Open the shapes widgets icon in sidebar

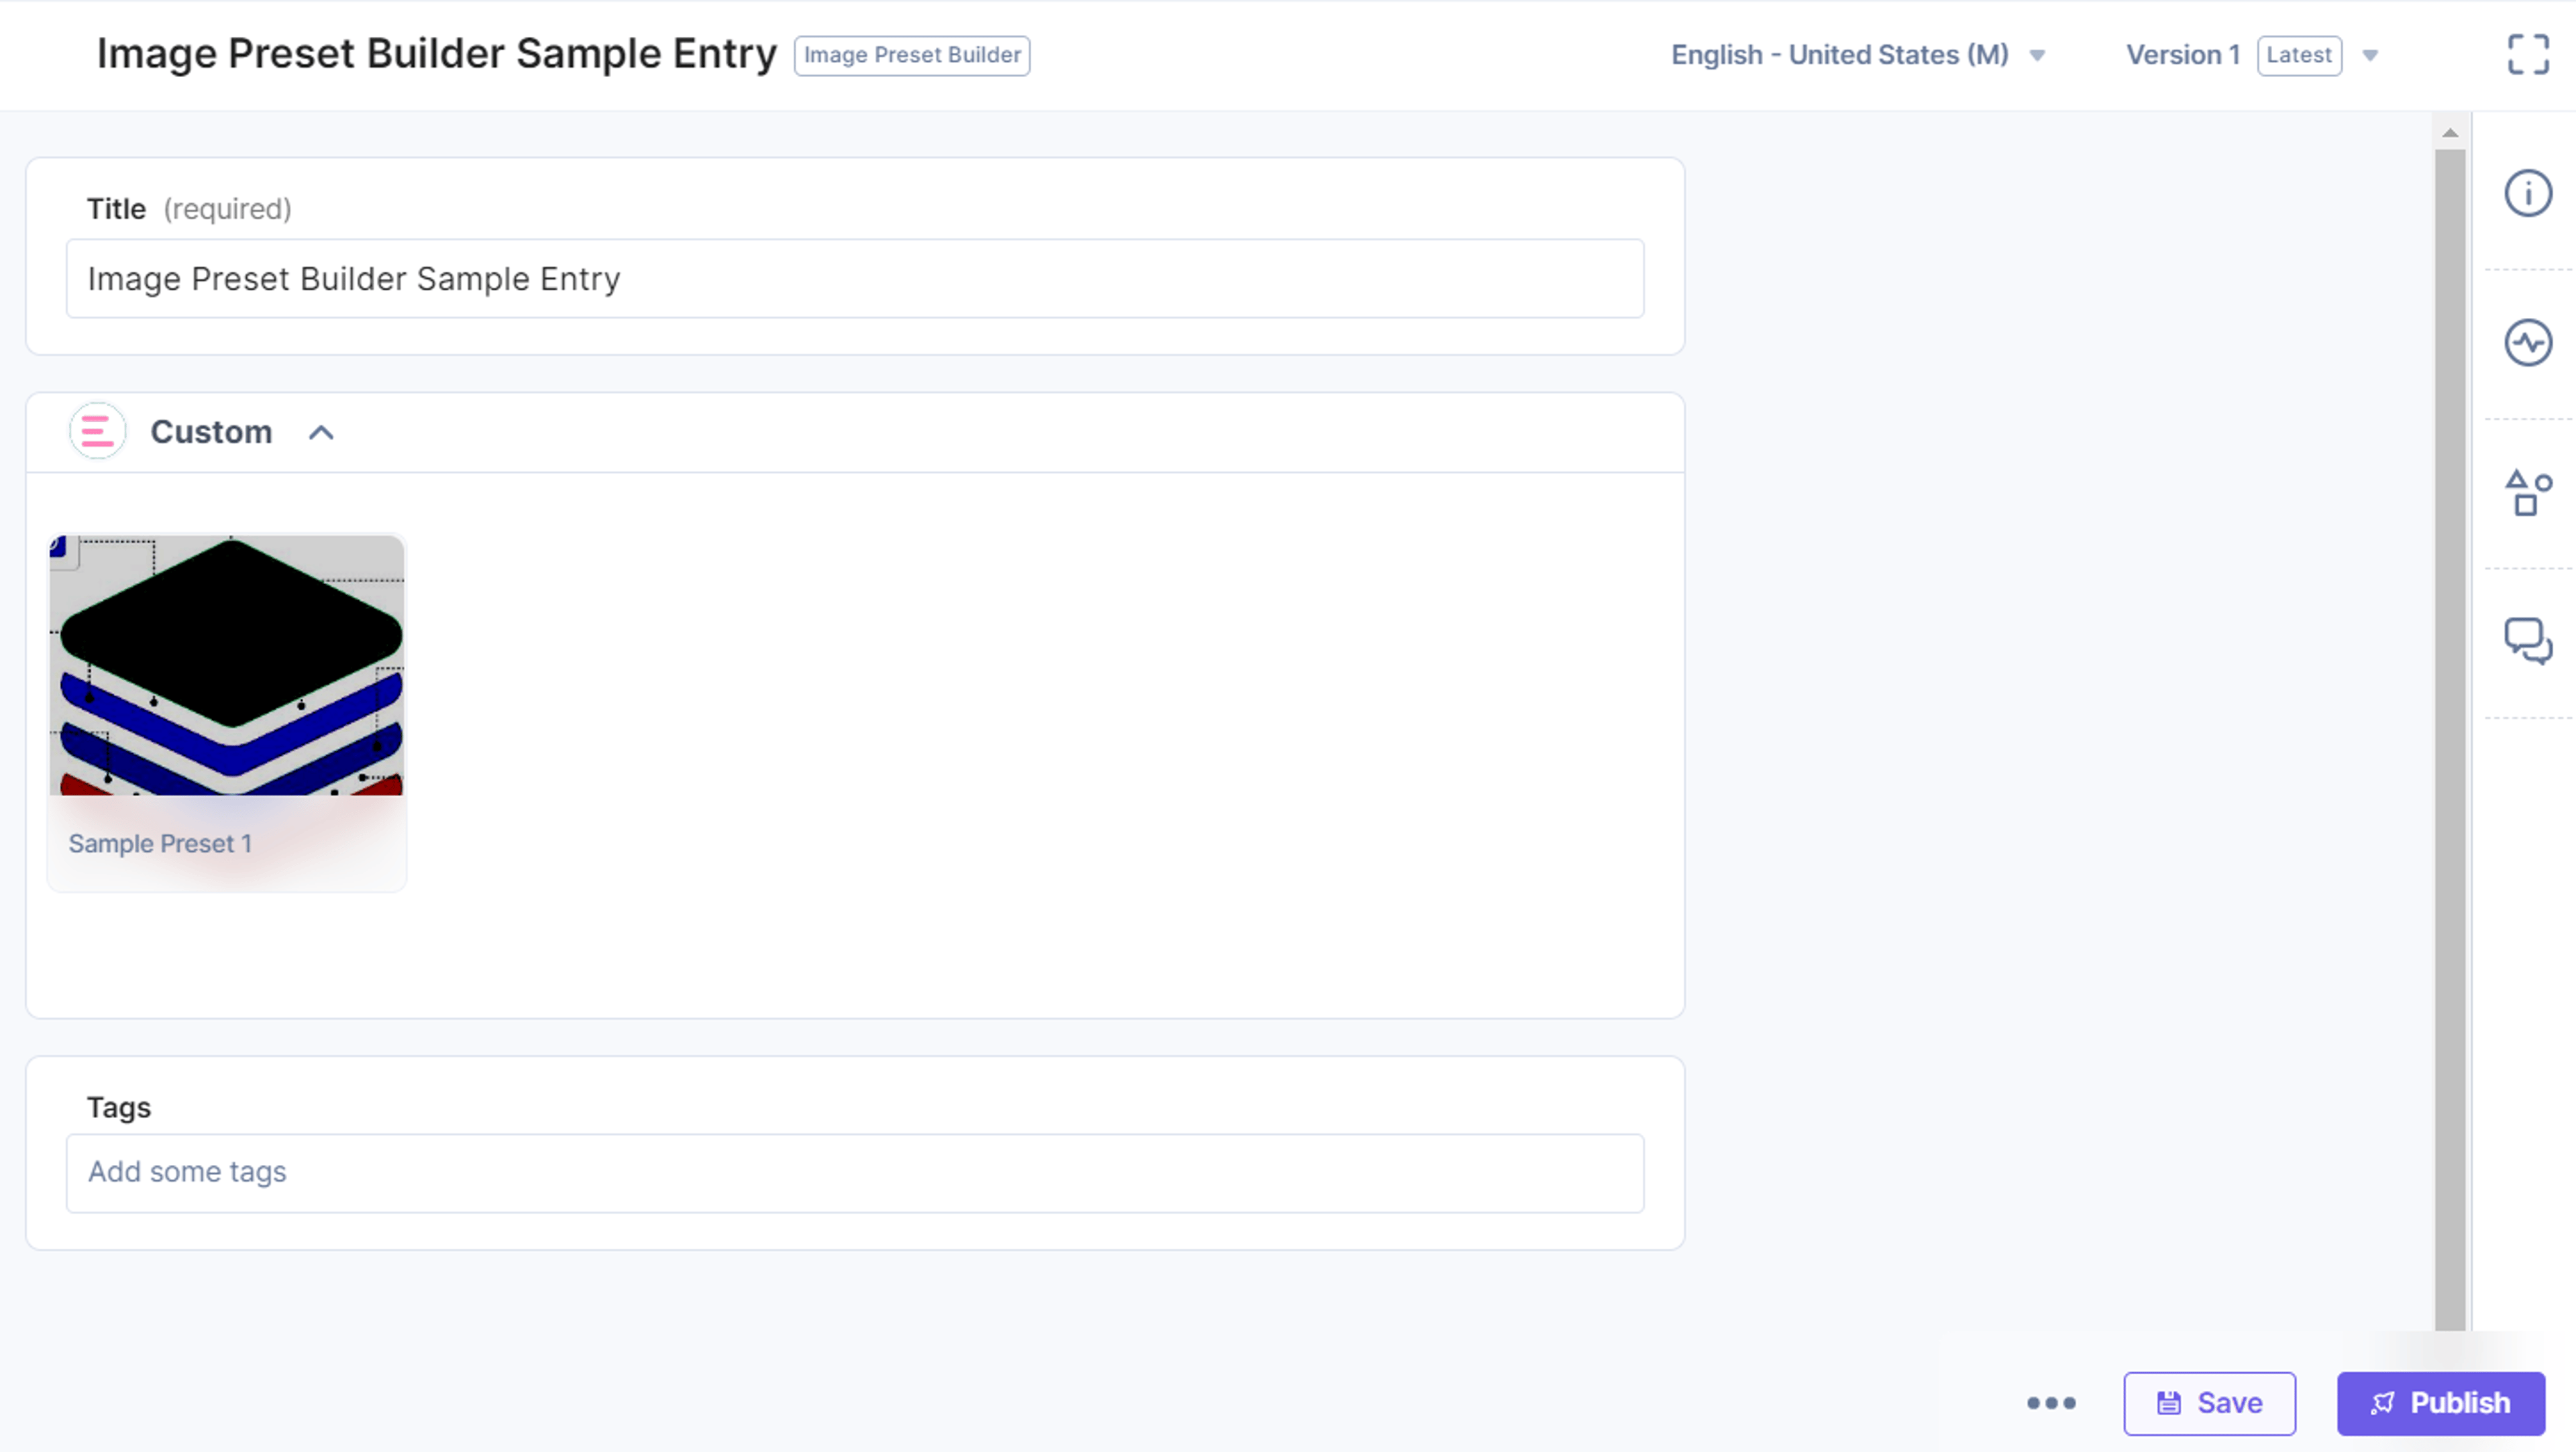point(2527,493)
